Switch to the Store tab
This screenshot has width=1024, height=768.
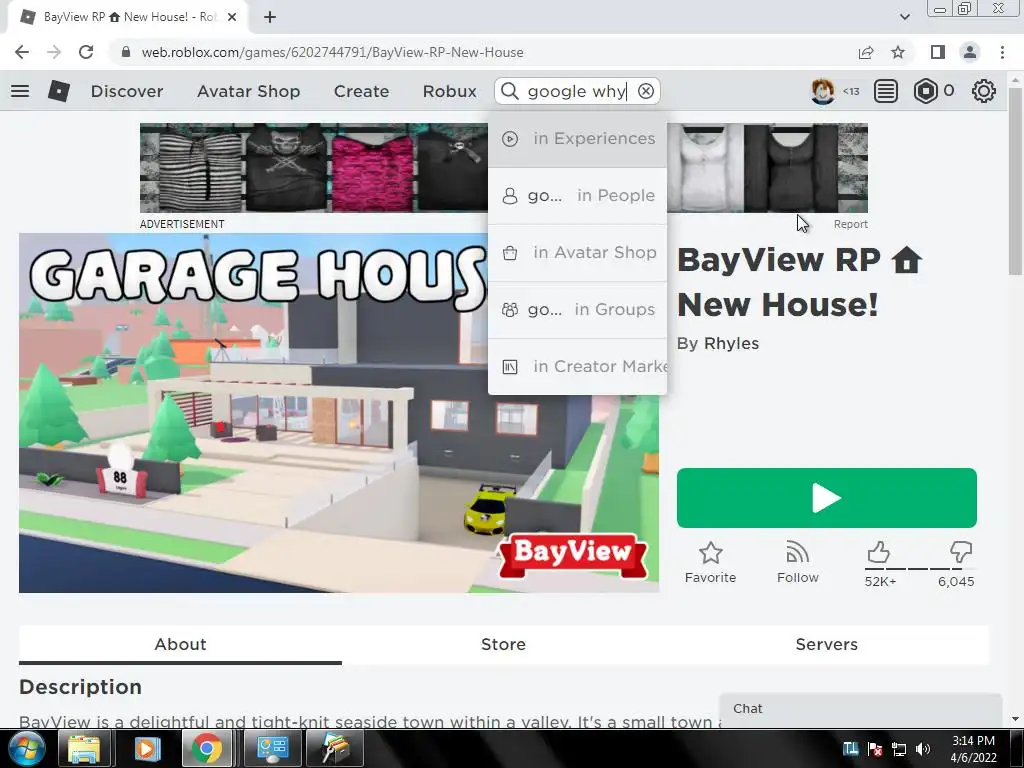pos(503,645)
